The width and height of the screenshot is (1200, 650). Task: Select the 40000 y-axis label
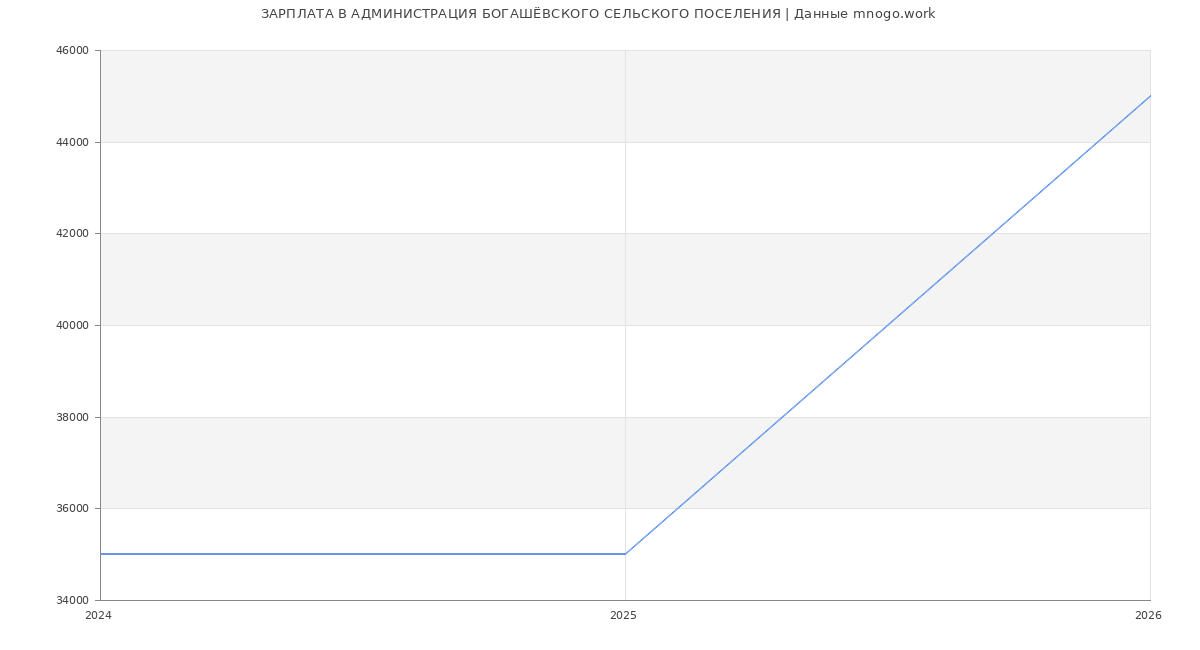72,325
